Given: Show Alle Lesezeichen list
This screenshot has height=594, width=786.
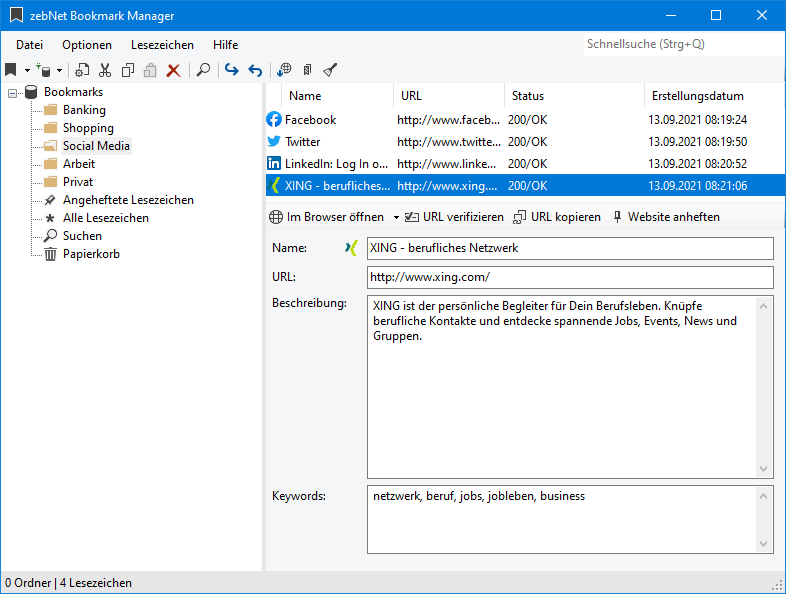Looking at the screenshot, I should click(x=106, y=218).
